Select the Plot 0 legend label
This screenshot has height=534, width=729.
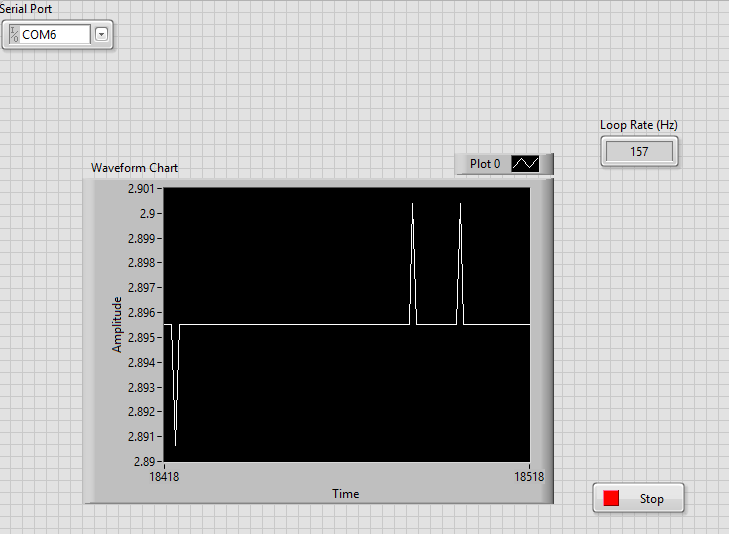click(x=485, y=163)
